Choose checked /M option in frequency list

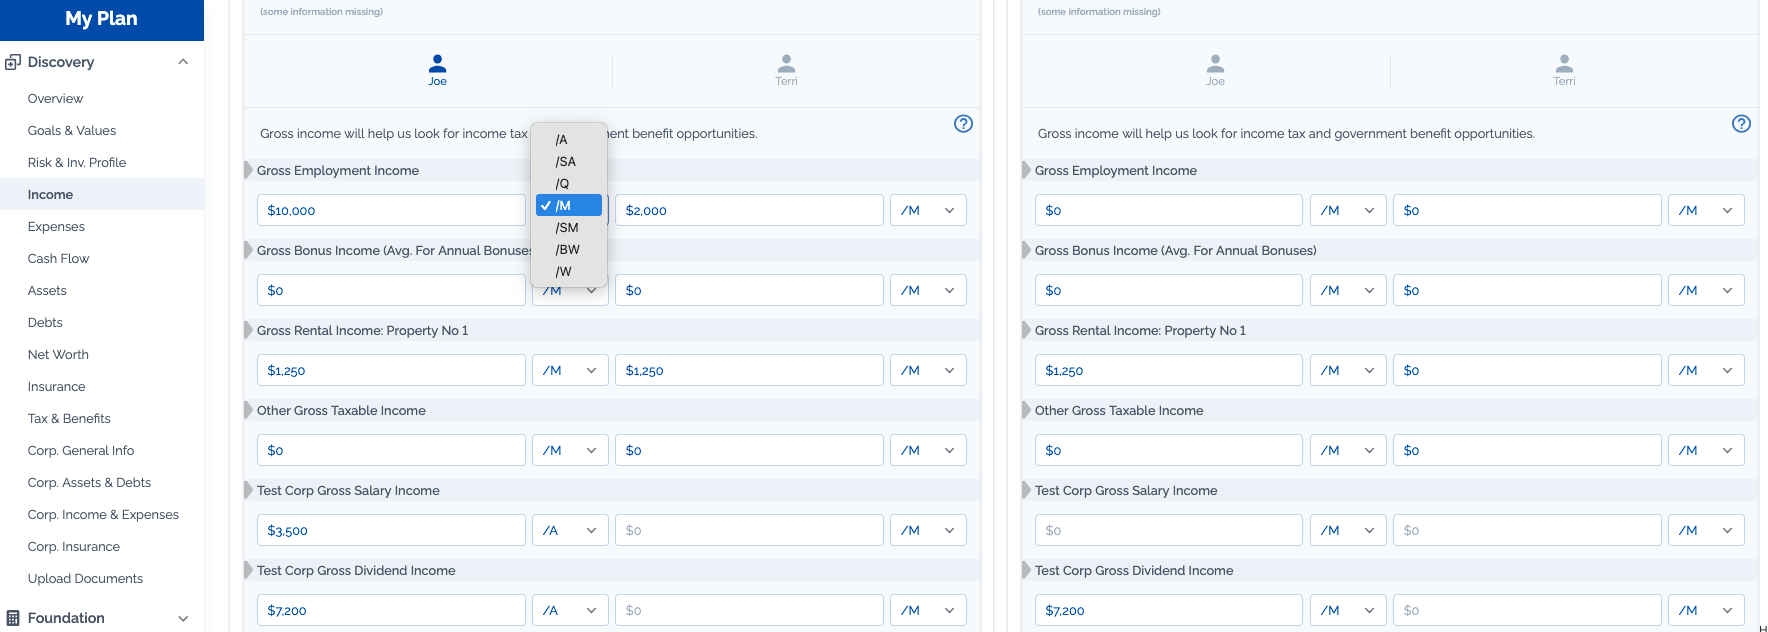point(569,205)
